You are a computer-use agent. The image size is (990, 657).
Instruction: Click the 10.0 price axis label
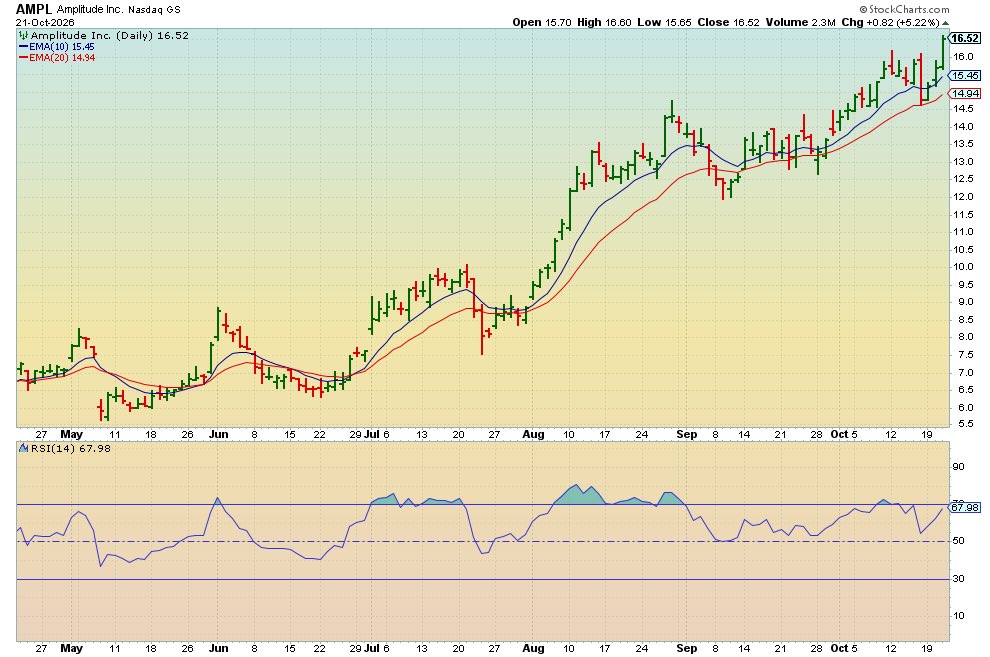(x=963, y=267)
